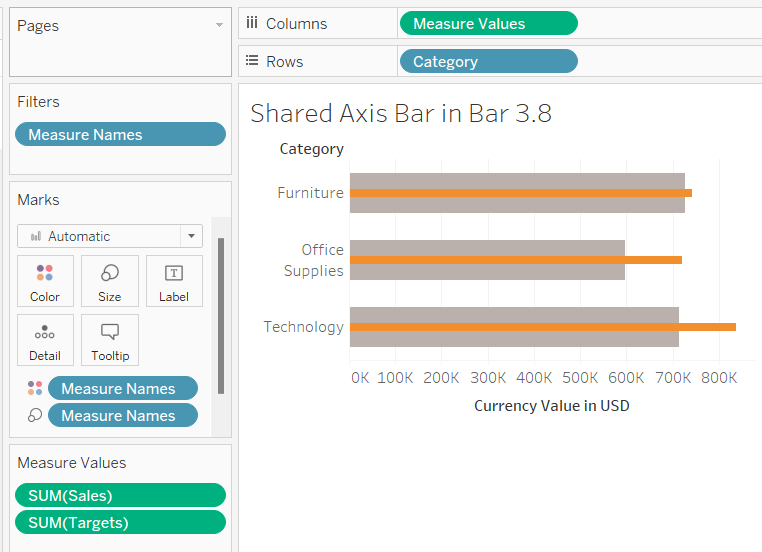762x552 pixels.
Task: Click the Office Supplies orange bar tip
Action: click(x=678, y=260)
